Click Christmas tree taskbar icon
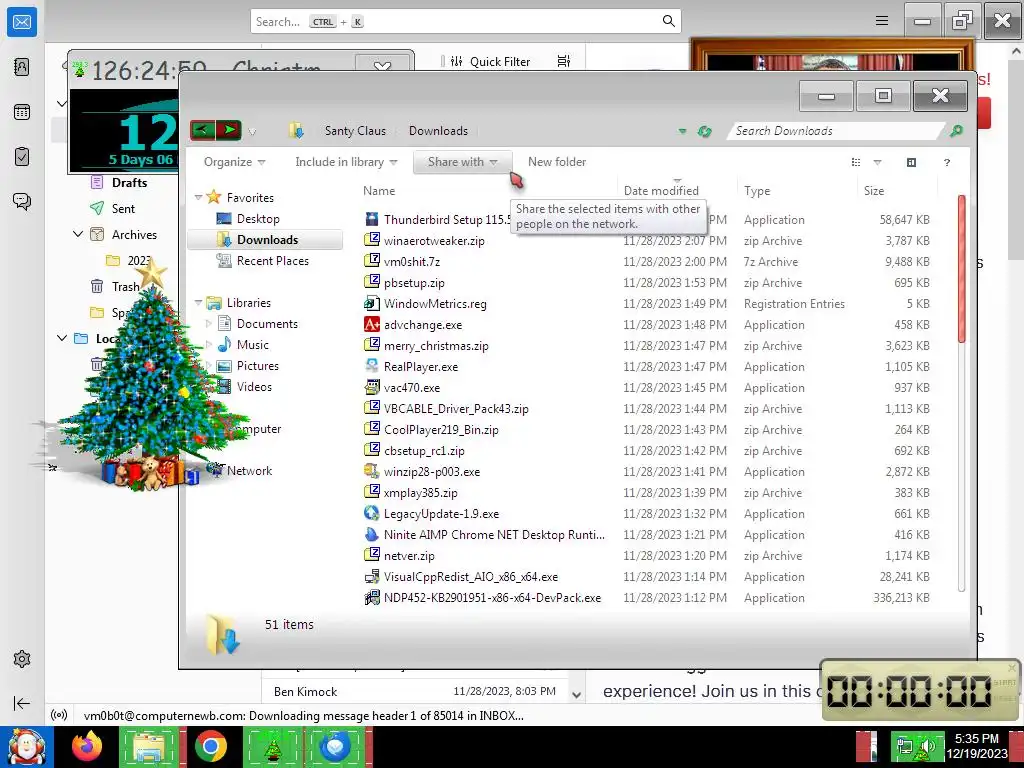The width and height of the screenshot is (1024, 768). (x=273, y=746)
